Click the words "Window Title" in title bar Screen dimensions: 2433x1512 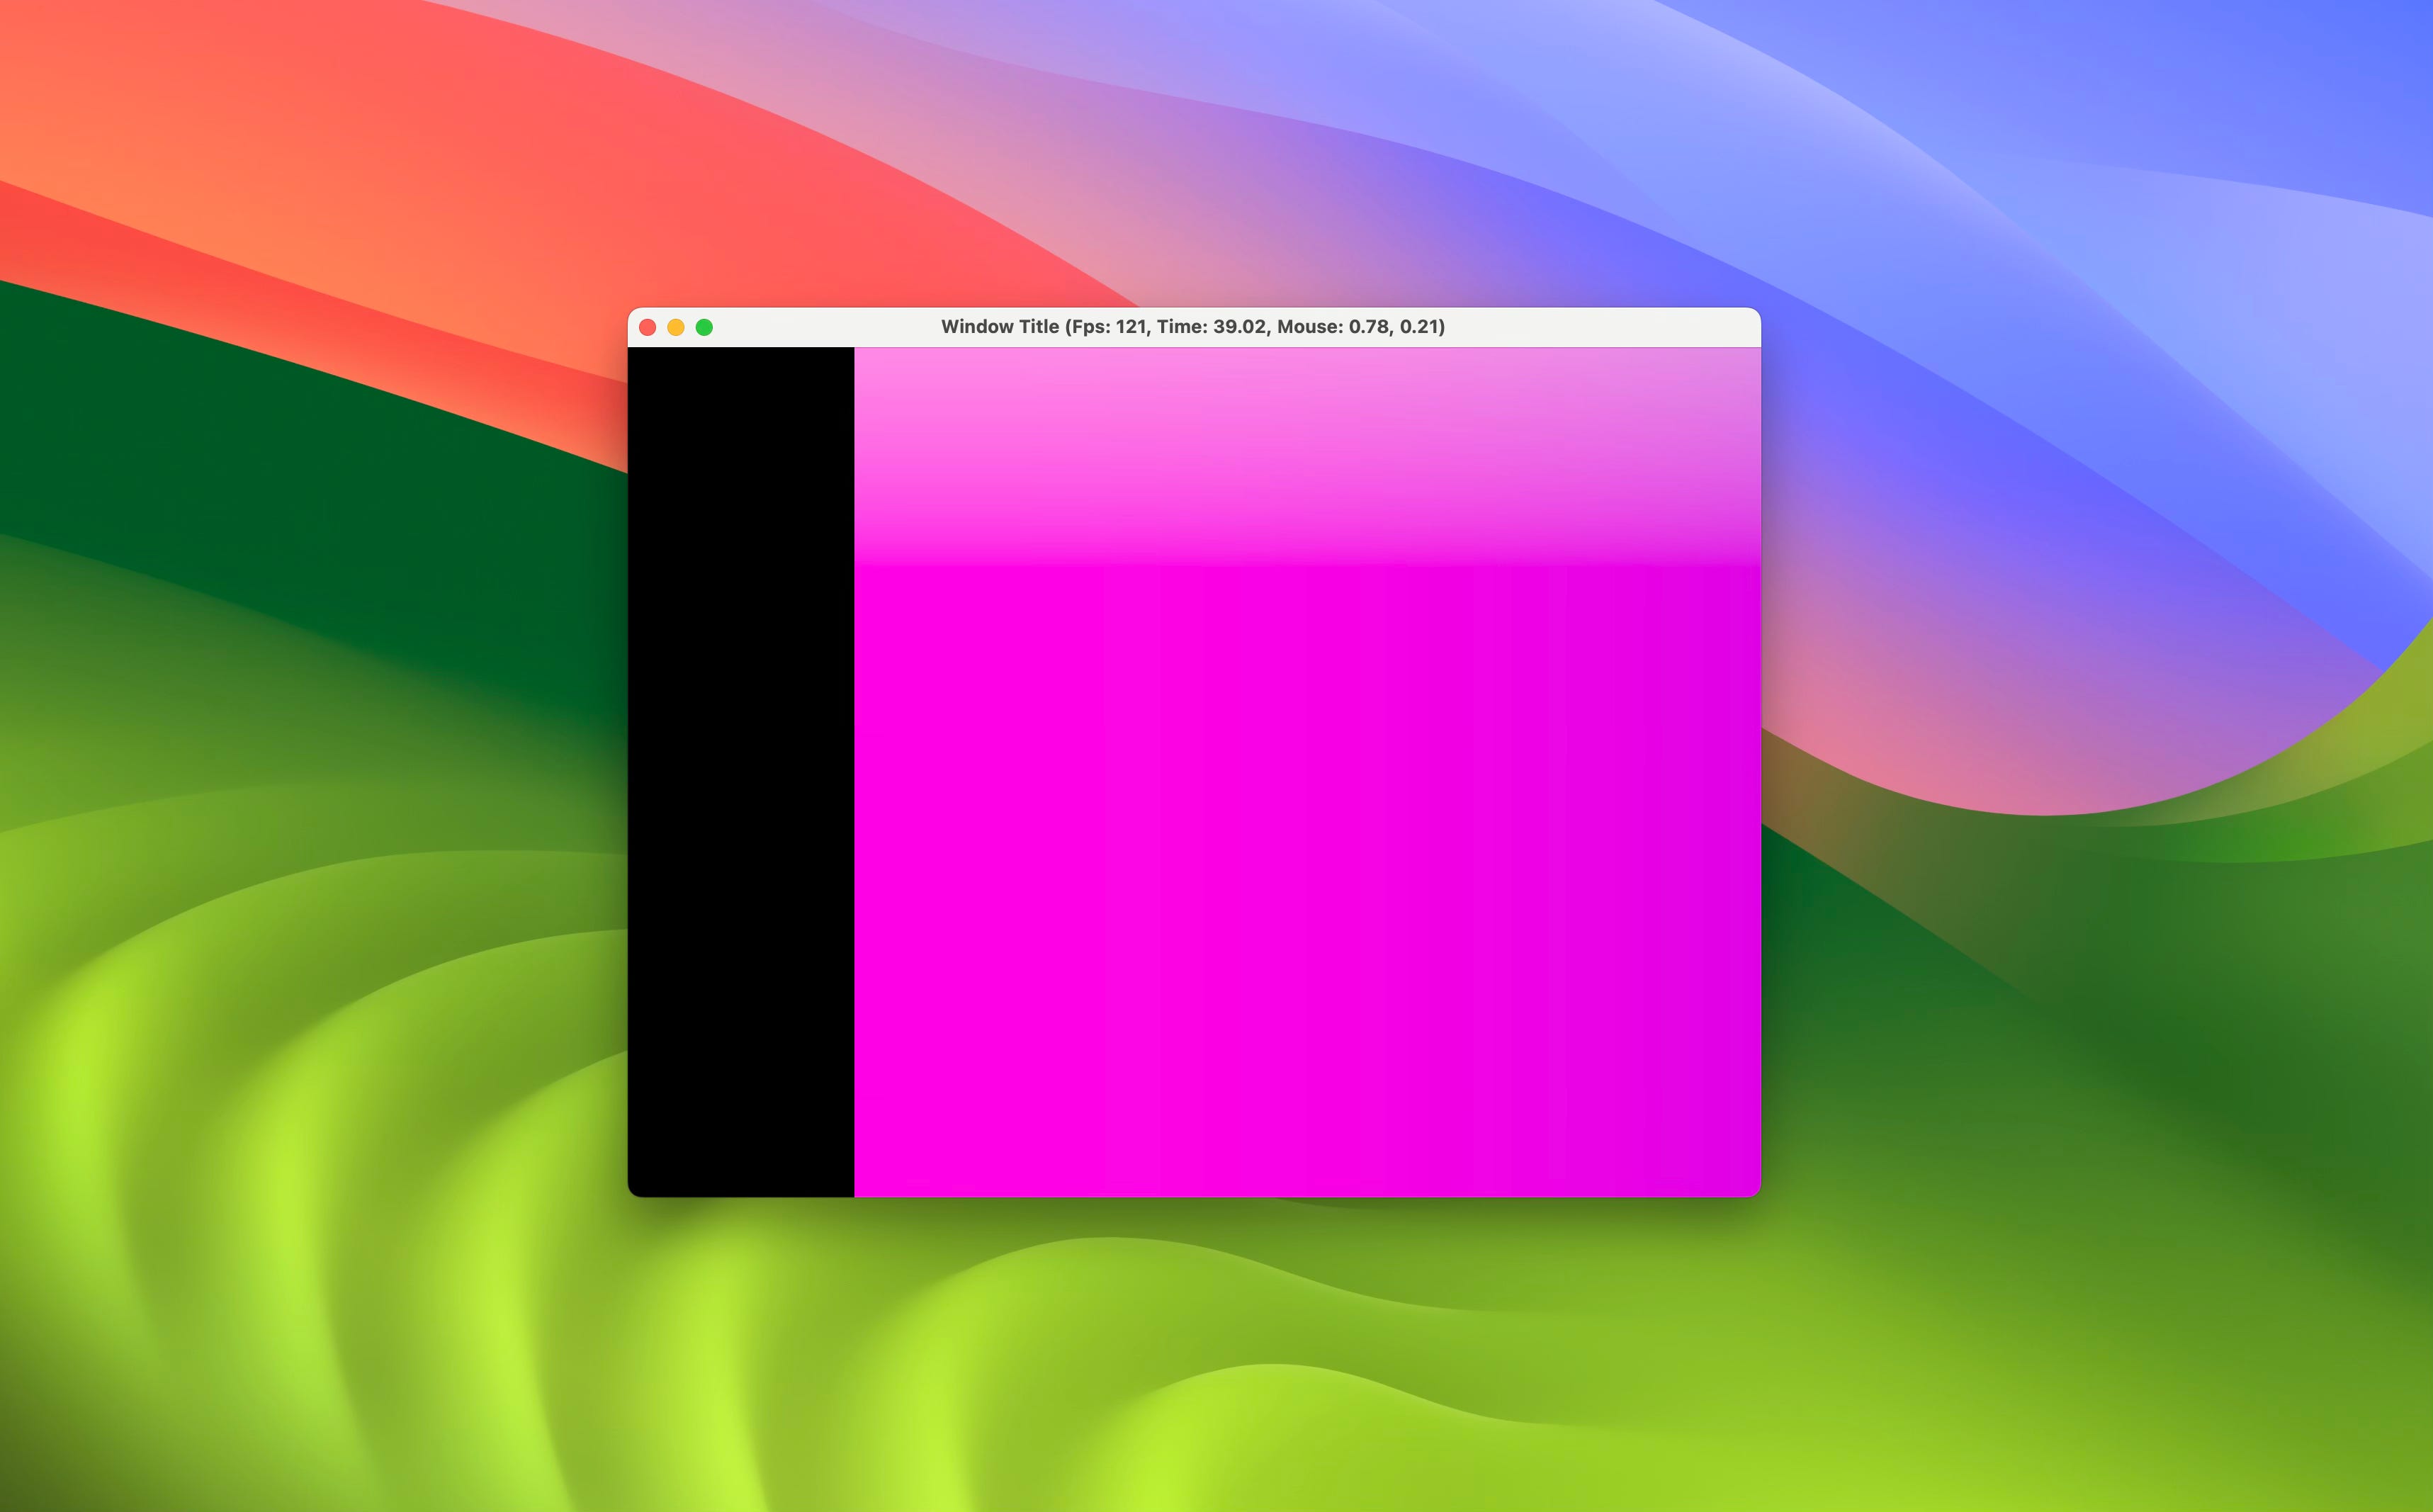point(999,327)
